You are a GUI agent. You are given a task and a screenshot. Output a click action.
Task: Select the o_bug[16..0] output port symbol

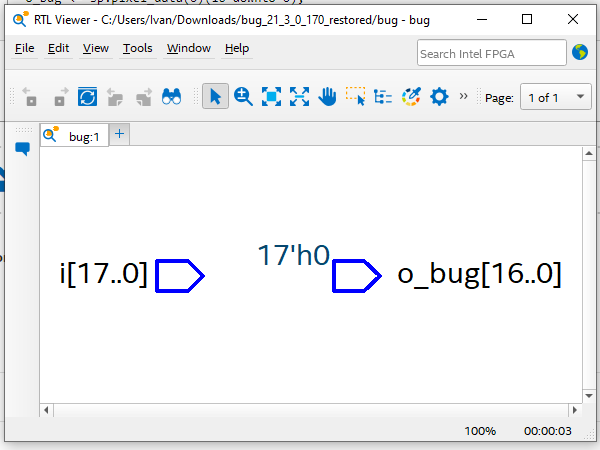click(356, 276)
